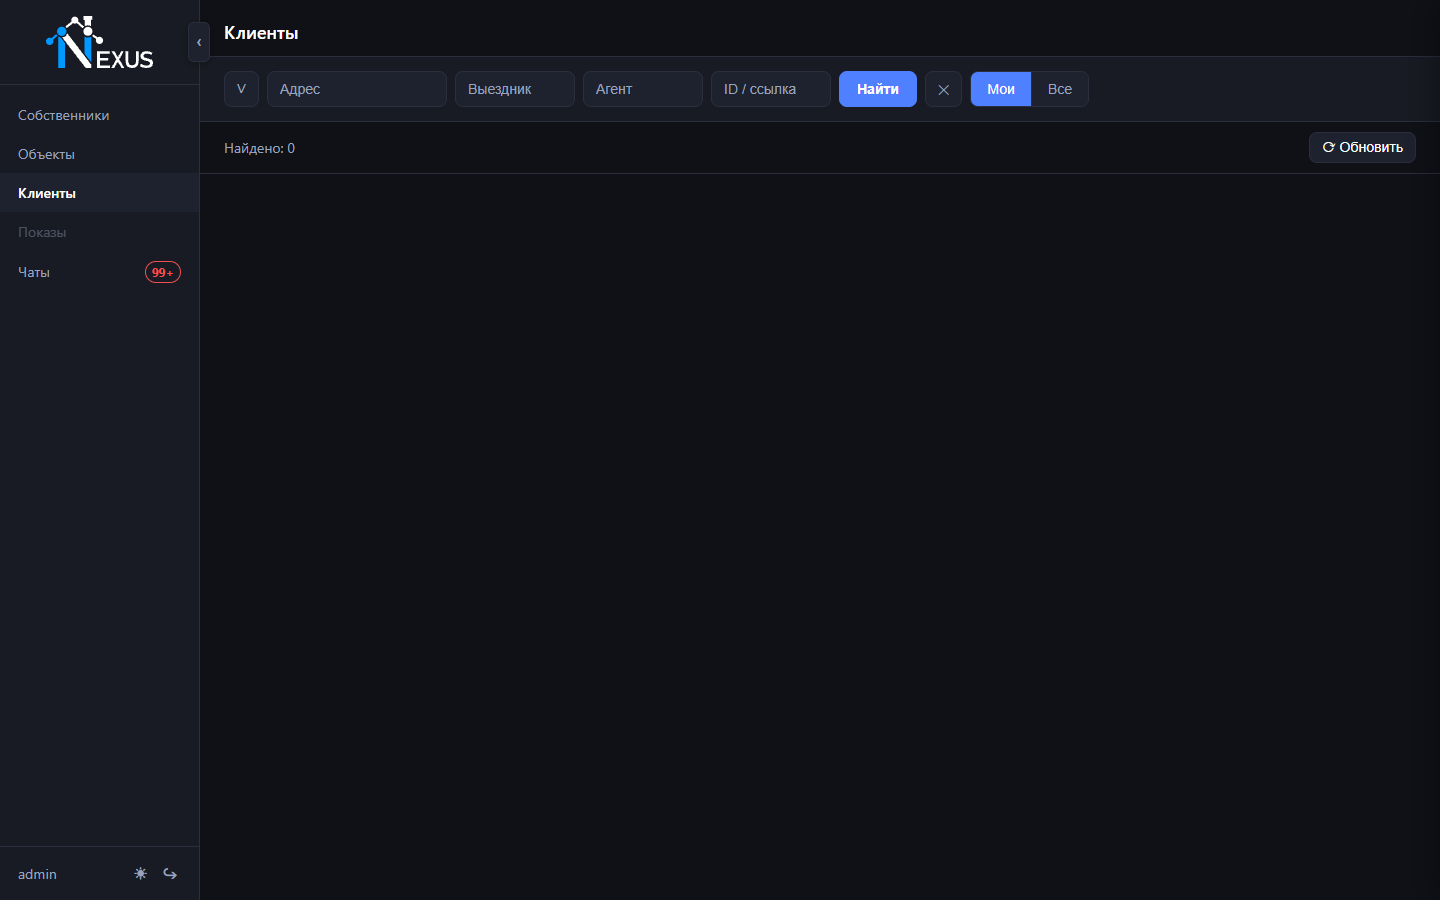Select the Мои toggle
The height and width of the screenshot is (900, 1440).
pos(1001,89)
